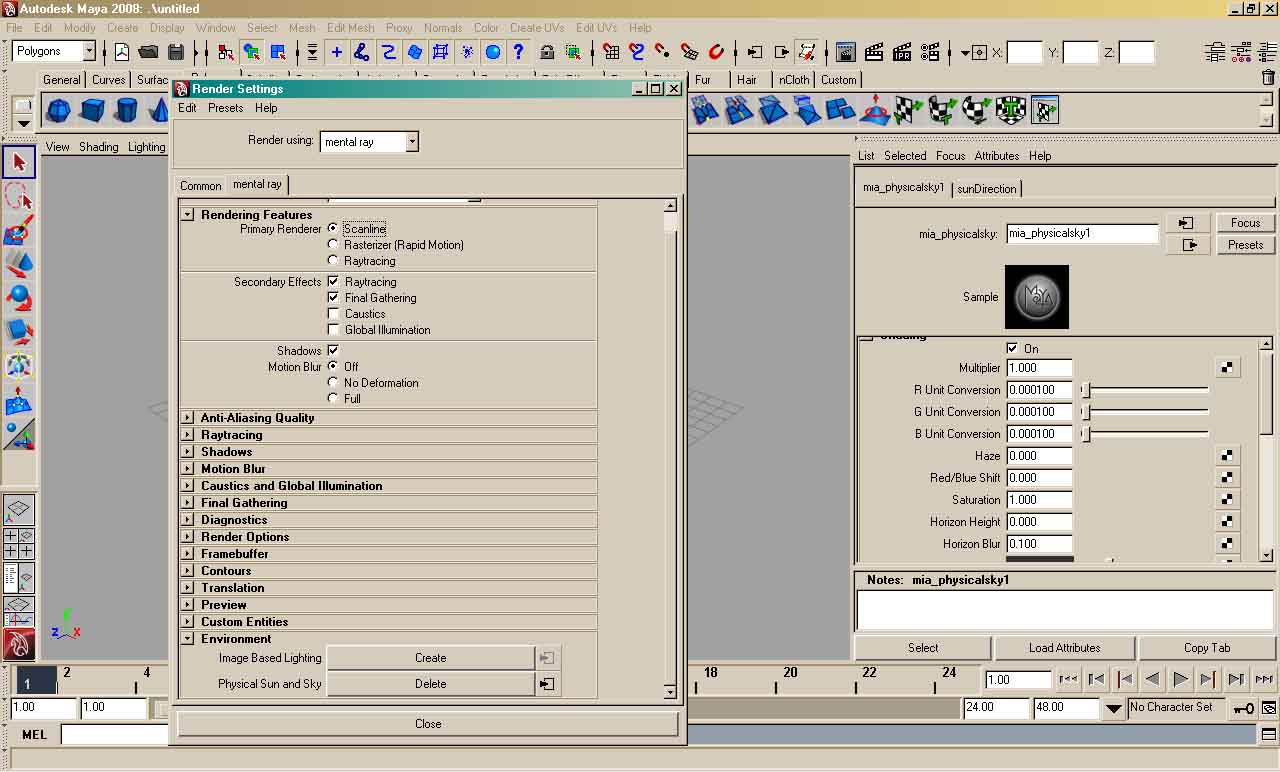Expand Anti-Aliasing Quality section
The width and height of the screenshot is (1280, 772).
187,418
